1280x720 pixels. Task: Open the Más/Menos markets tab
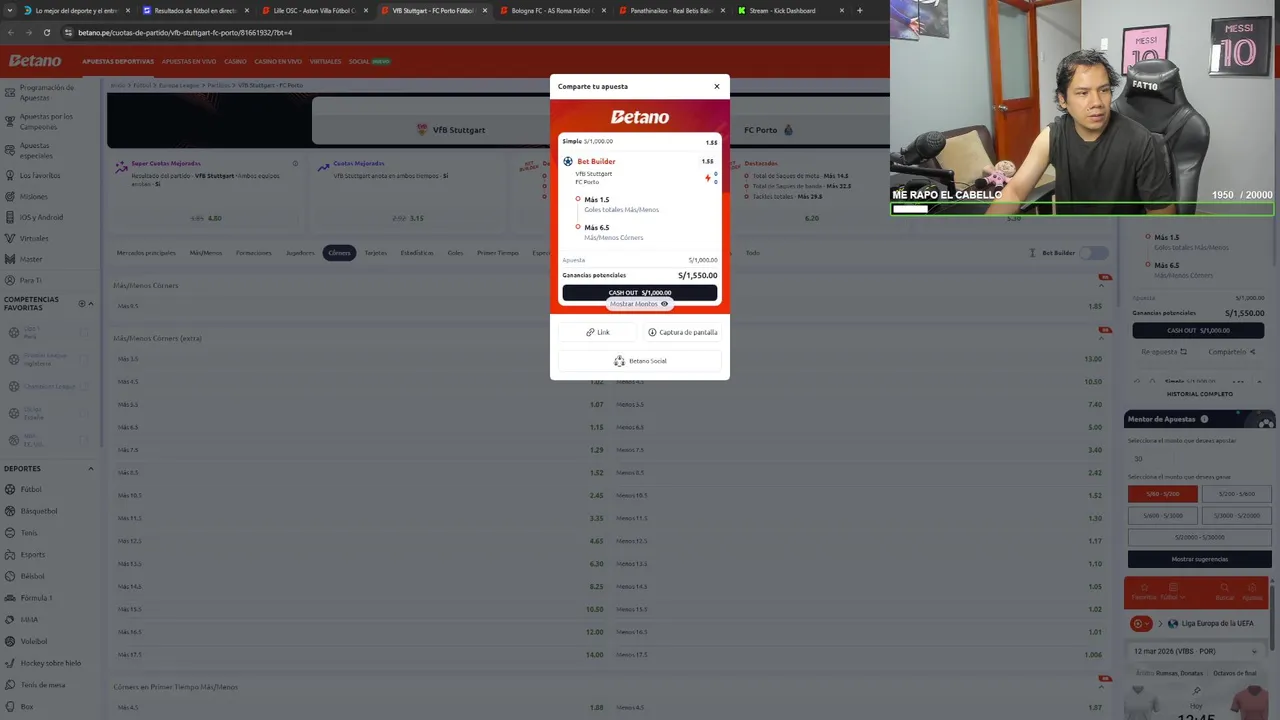(206, 253)
